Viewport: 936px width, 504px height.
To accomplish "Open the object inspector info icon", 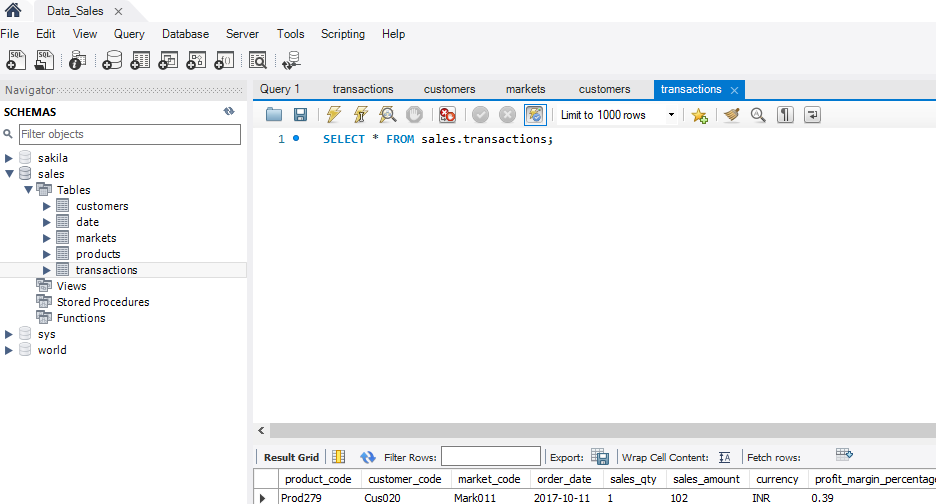I will tap(78, 60).
